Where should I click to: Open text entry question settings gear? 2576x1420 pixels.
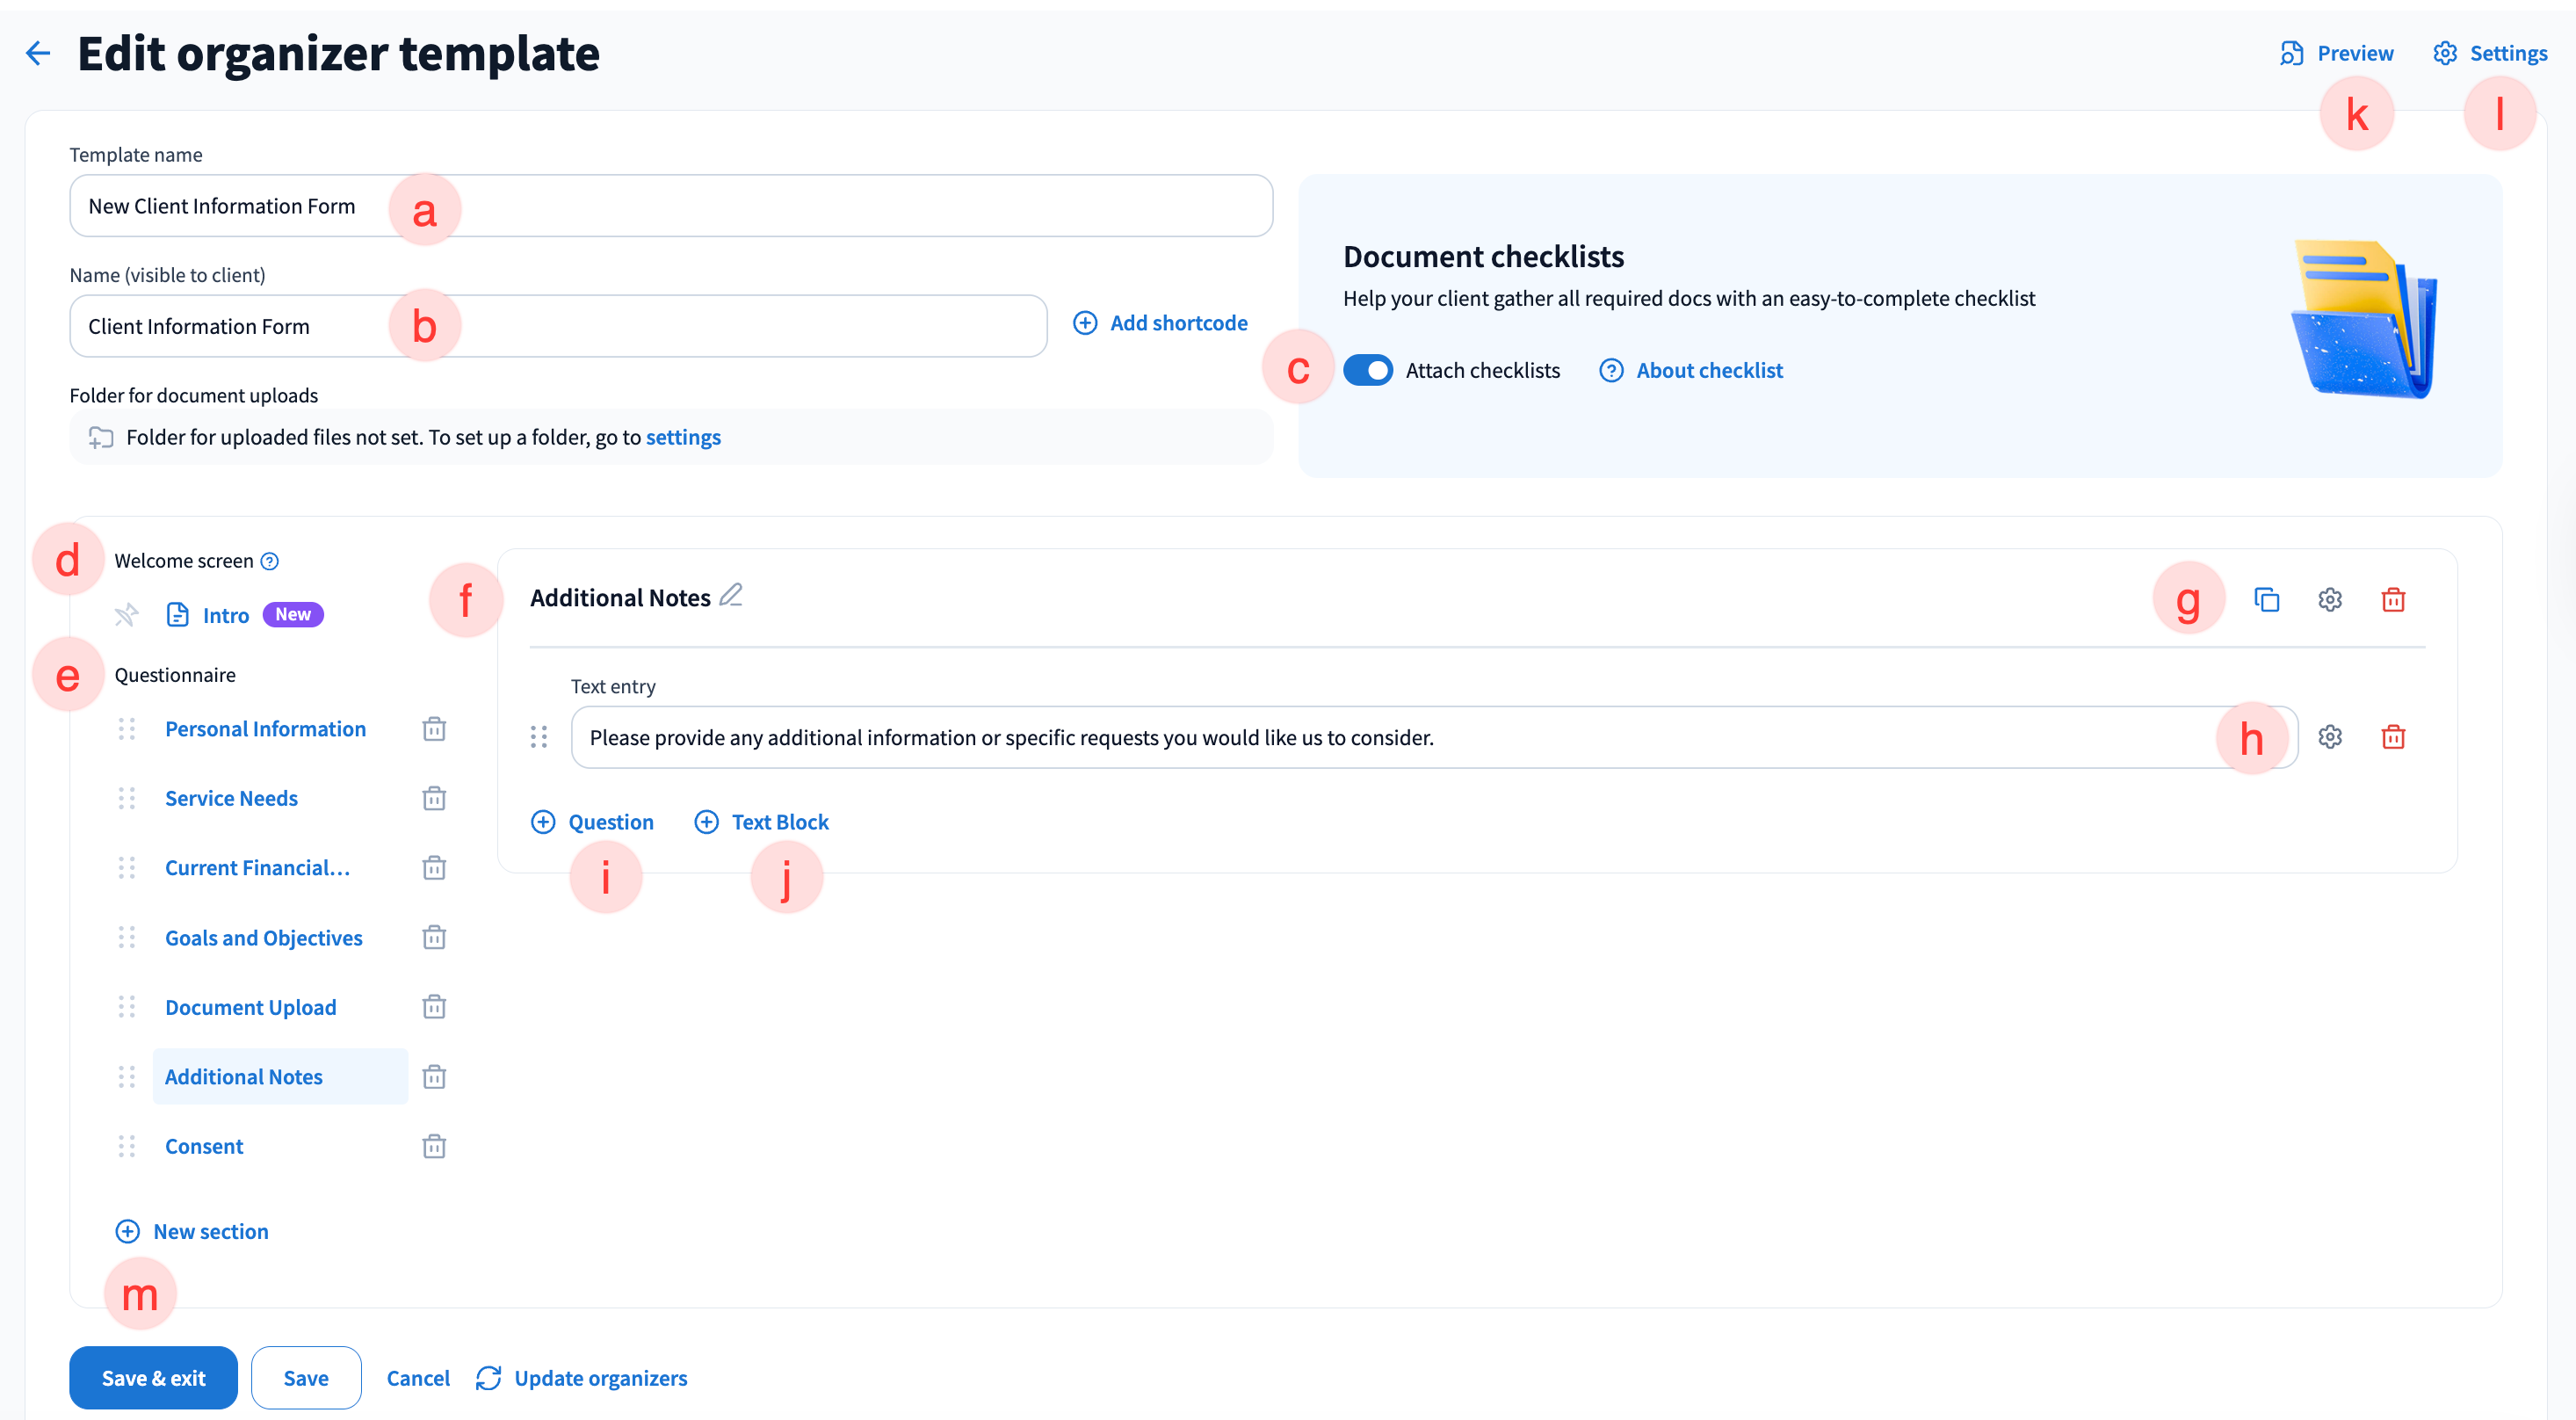tap(2329, 737)
